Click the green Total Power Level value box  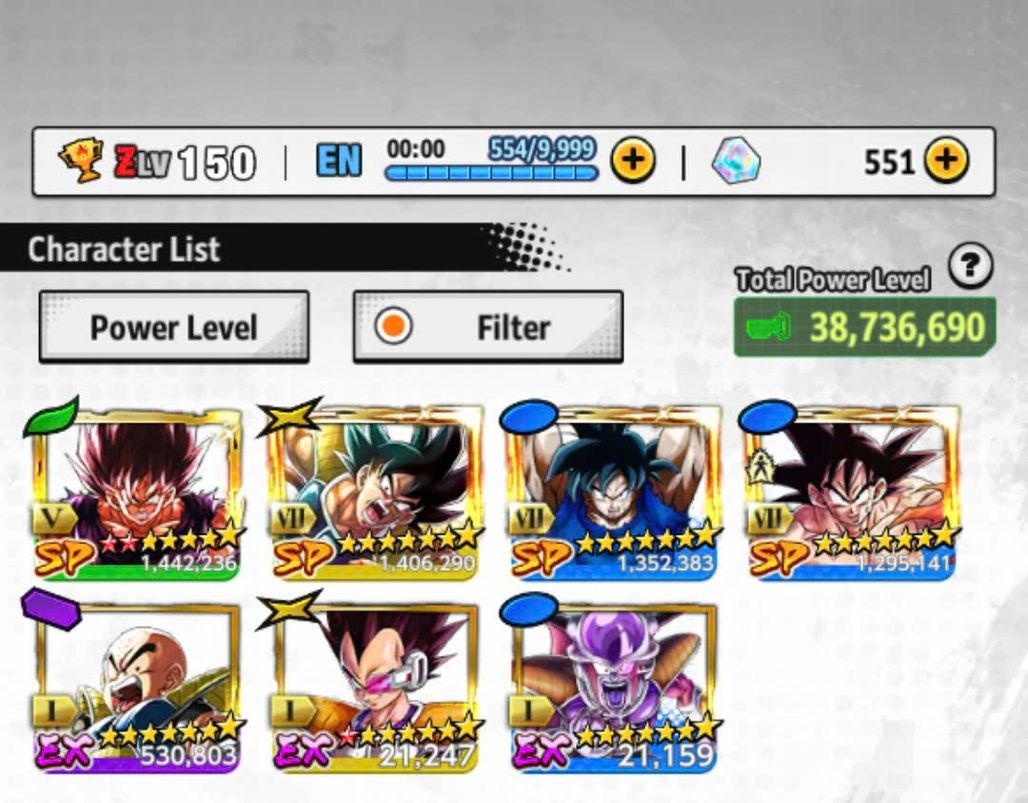tap(865, 326)
